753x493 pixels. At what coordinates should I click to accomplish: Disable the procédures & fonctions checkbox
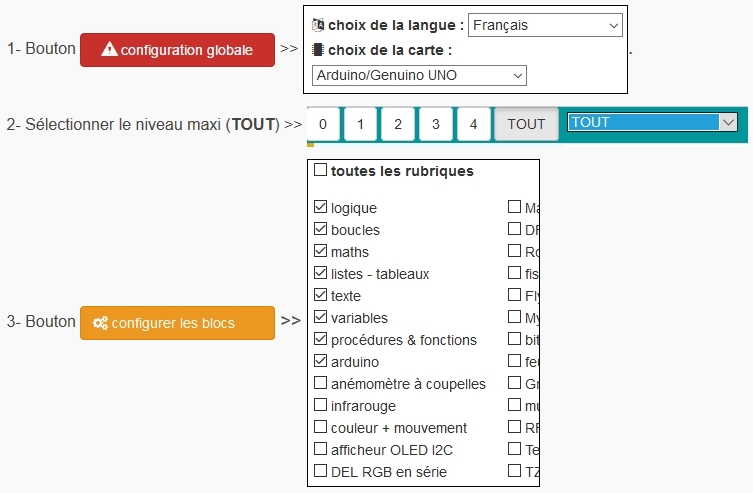tap(320, 339)
